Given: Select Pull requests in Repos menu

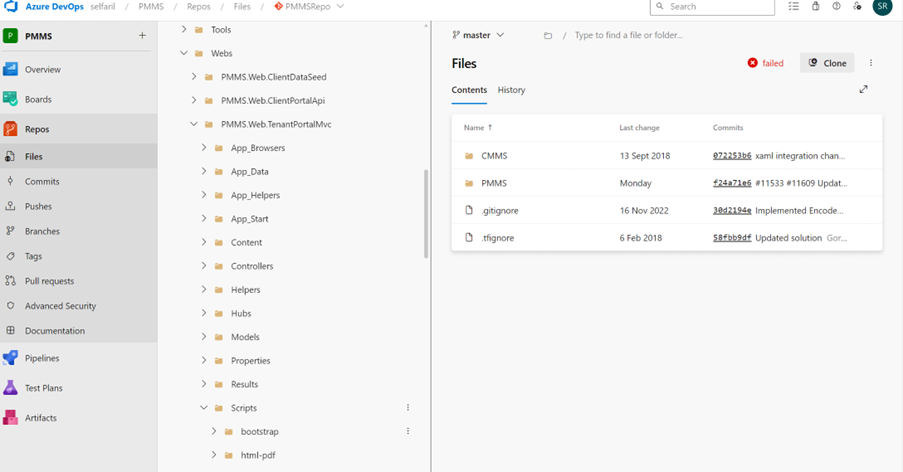Looking at the screenshot, I should 49,281.
